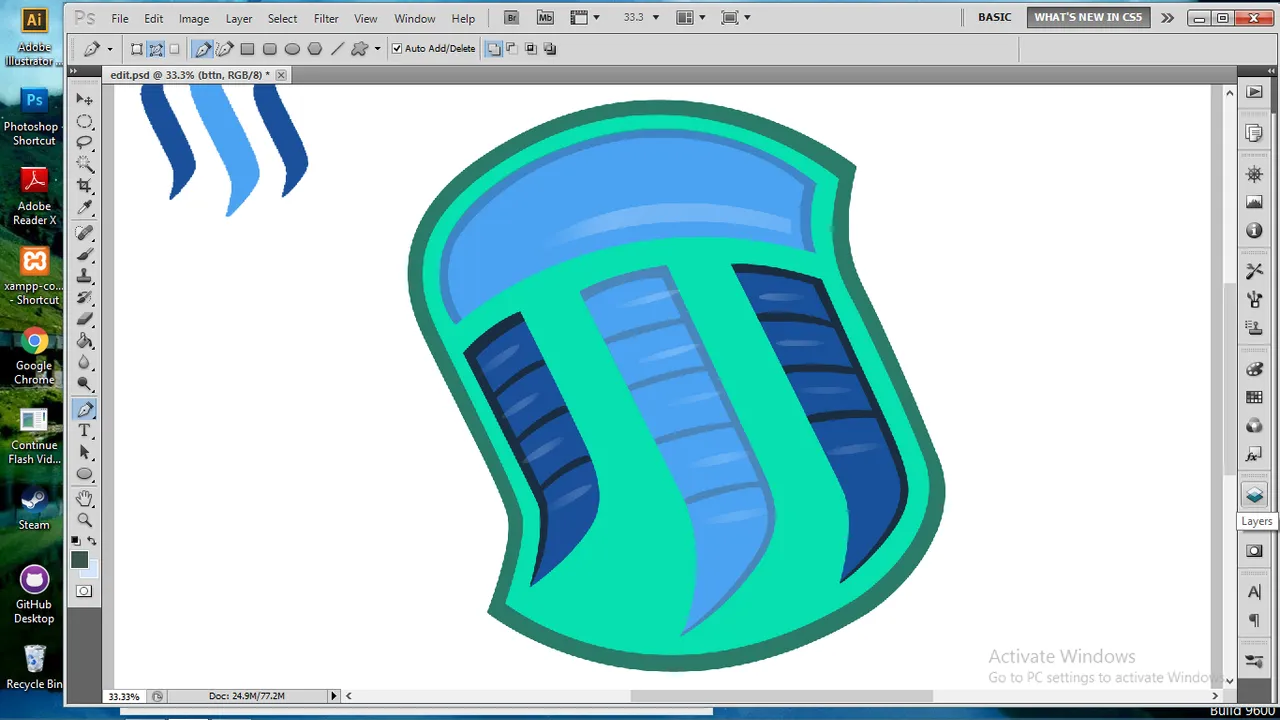Select the Eraser tool
This screenshot has width=1280, height=720.
[85, 320]
